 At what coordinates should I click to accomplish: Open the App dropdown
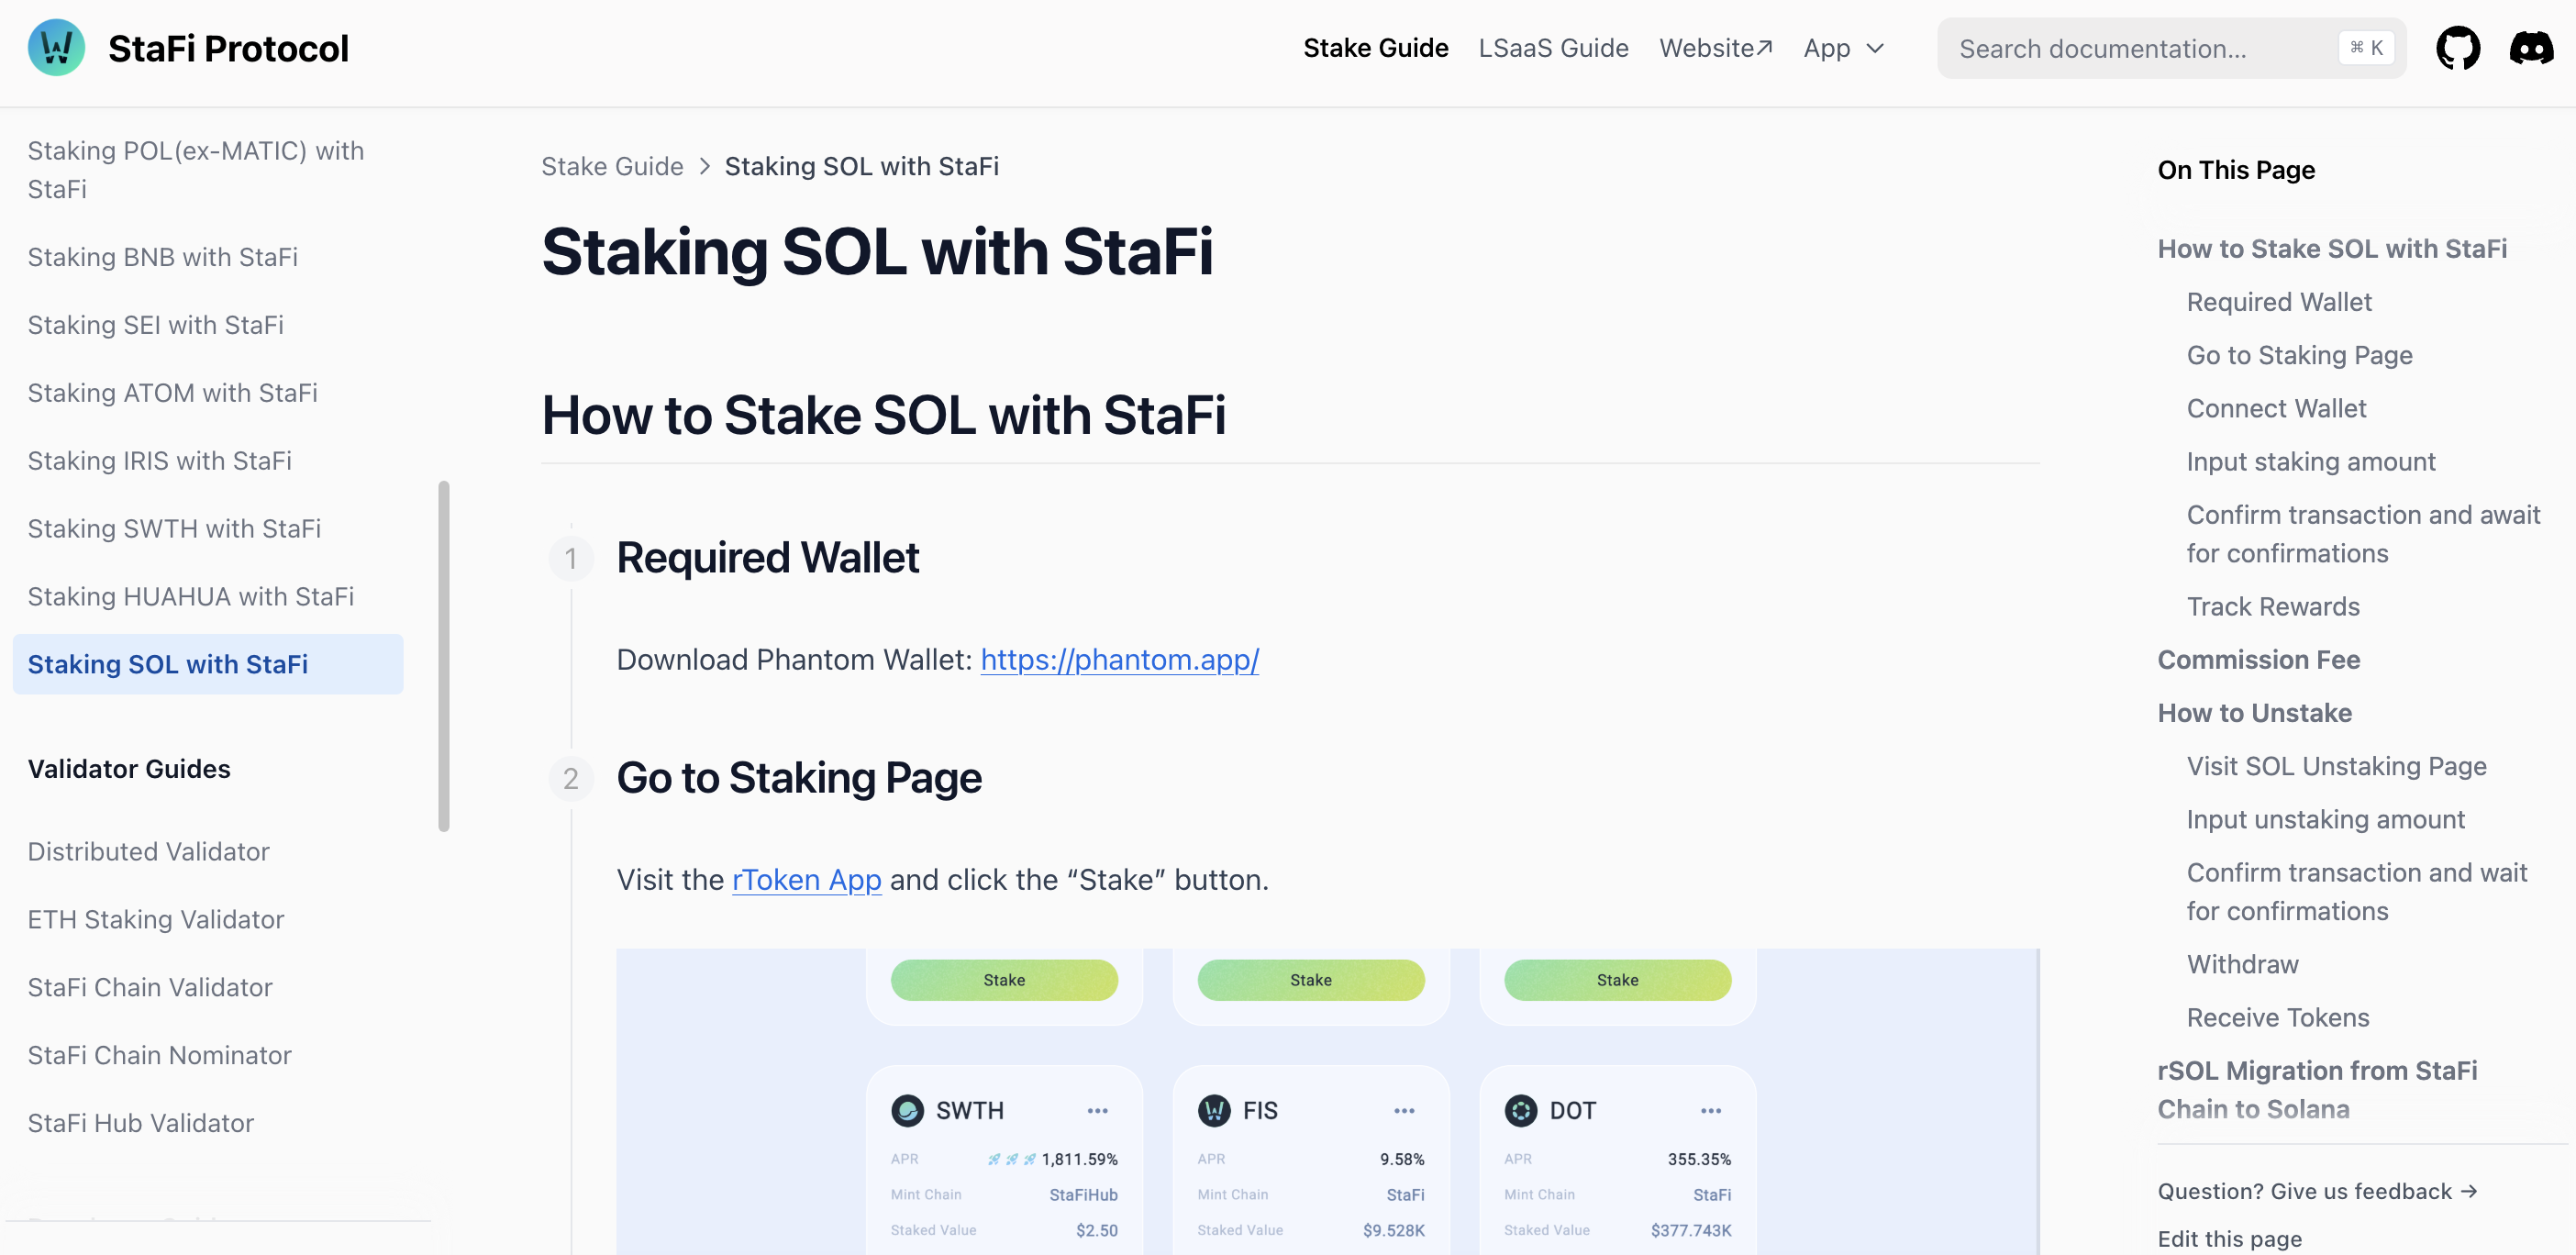point(1843,47)
